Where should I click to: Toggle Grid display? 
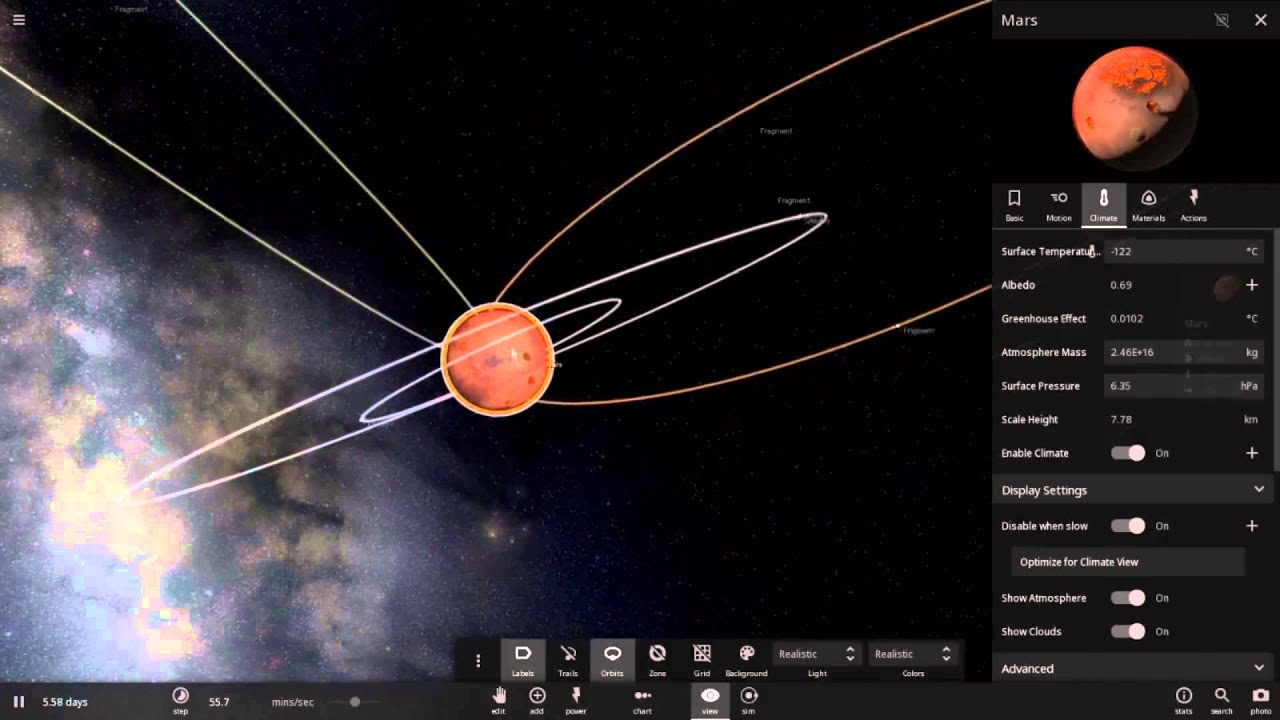pos(702,660)
